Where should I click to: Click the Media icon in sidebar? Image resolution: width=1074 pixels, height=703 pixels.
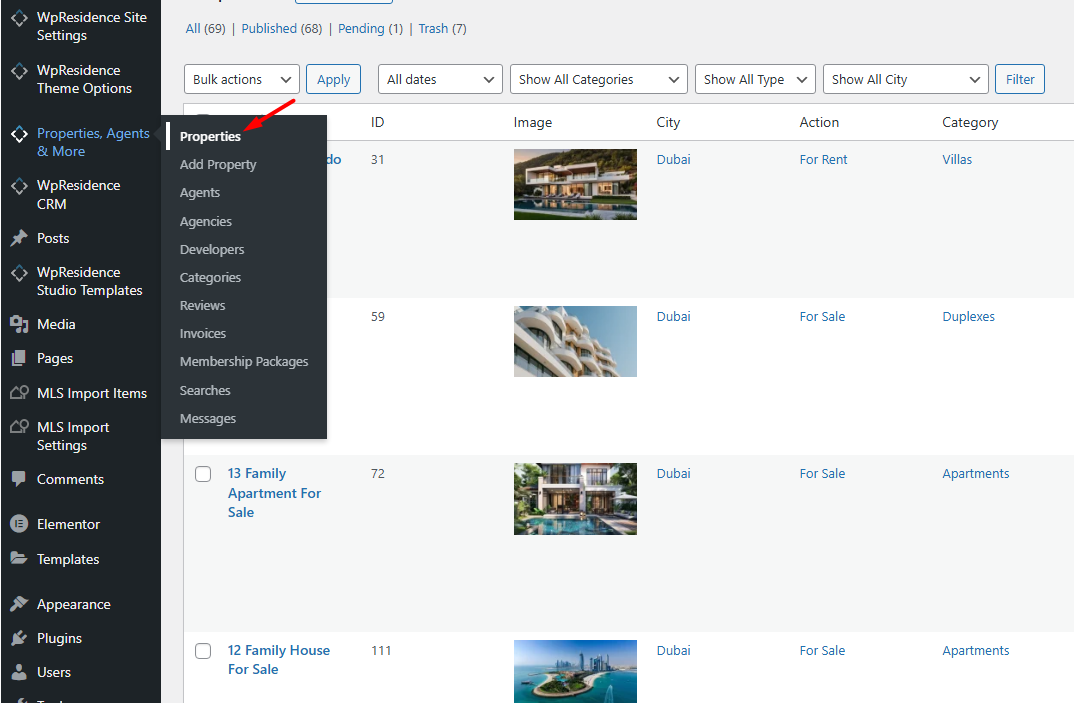coord(18,324)
